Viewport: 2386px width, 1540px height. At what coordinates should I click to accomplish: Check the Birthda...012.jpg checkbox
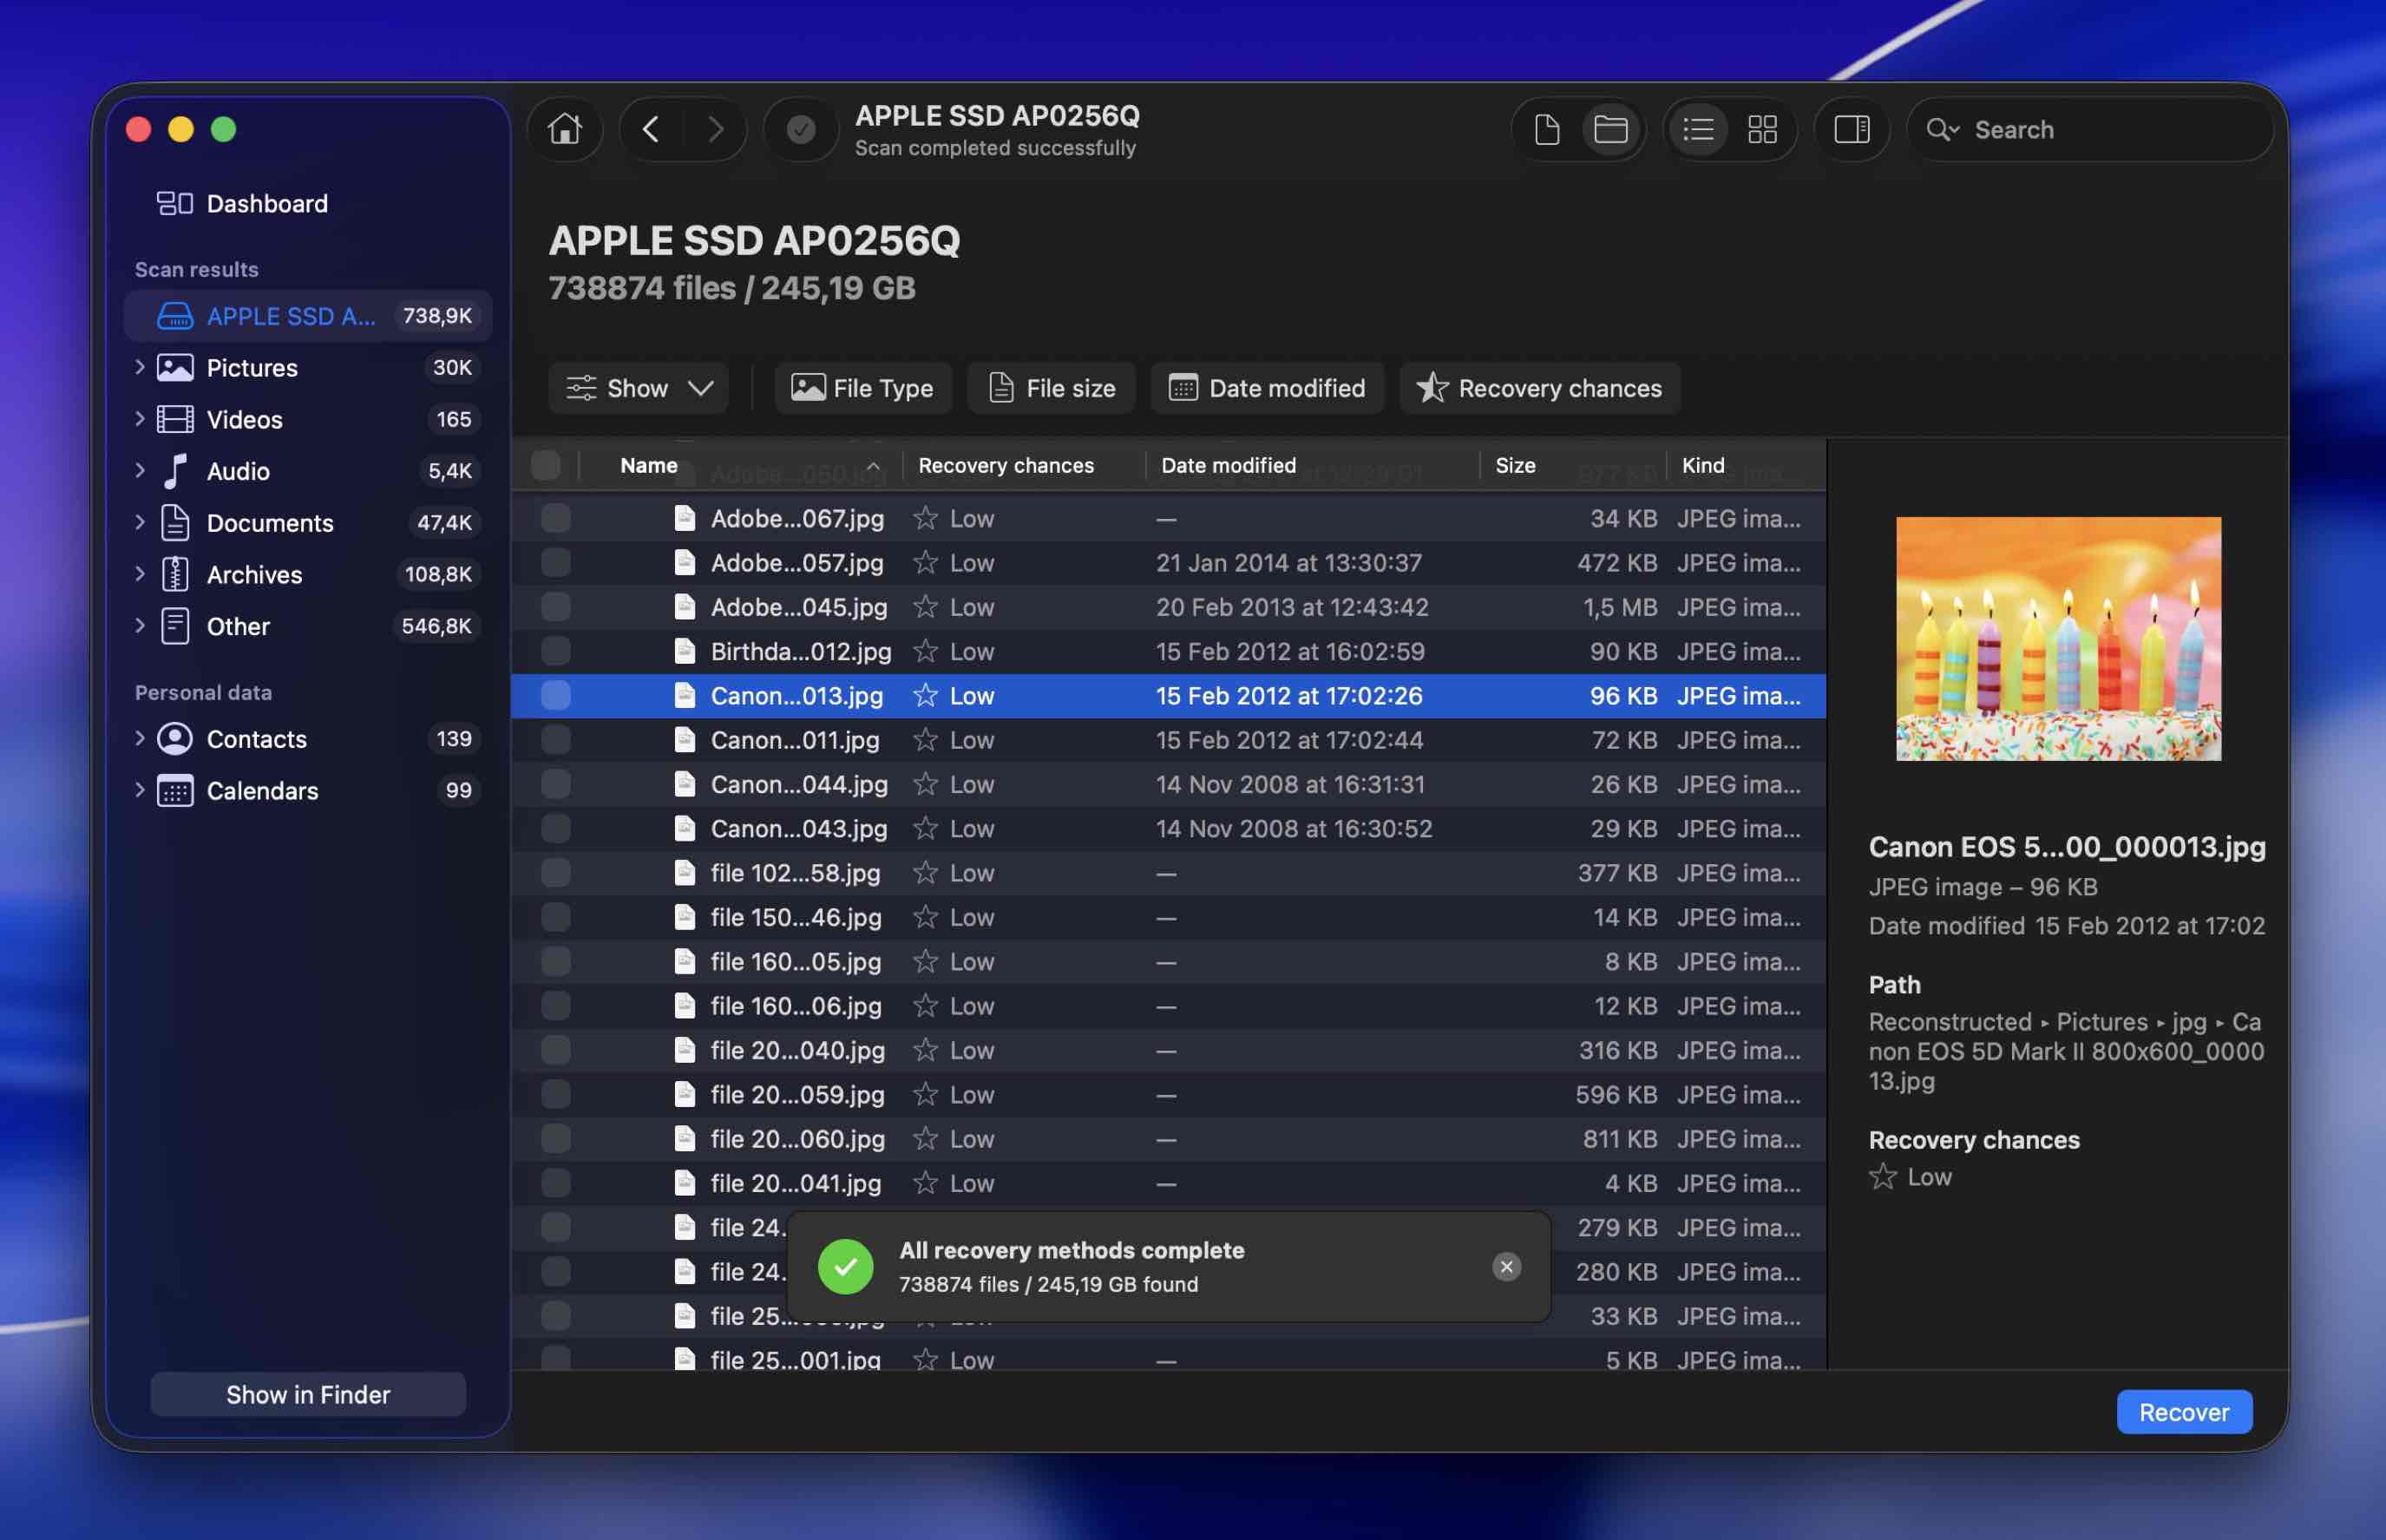[556, 651]
